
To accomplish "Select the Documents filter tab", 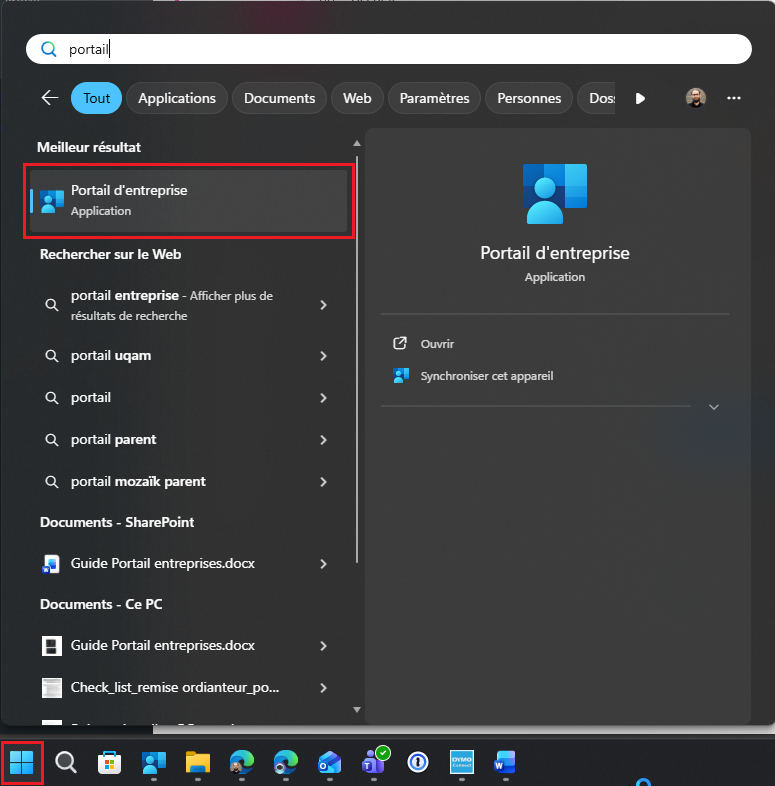I will pyautogui.click(x=279, y=98).
